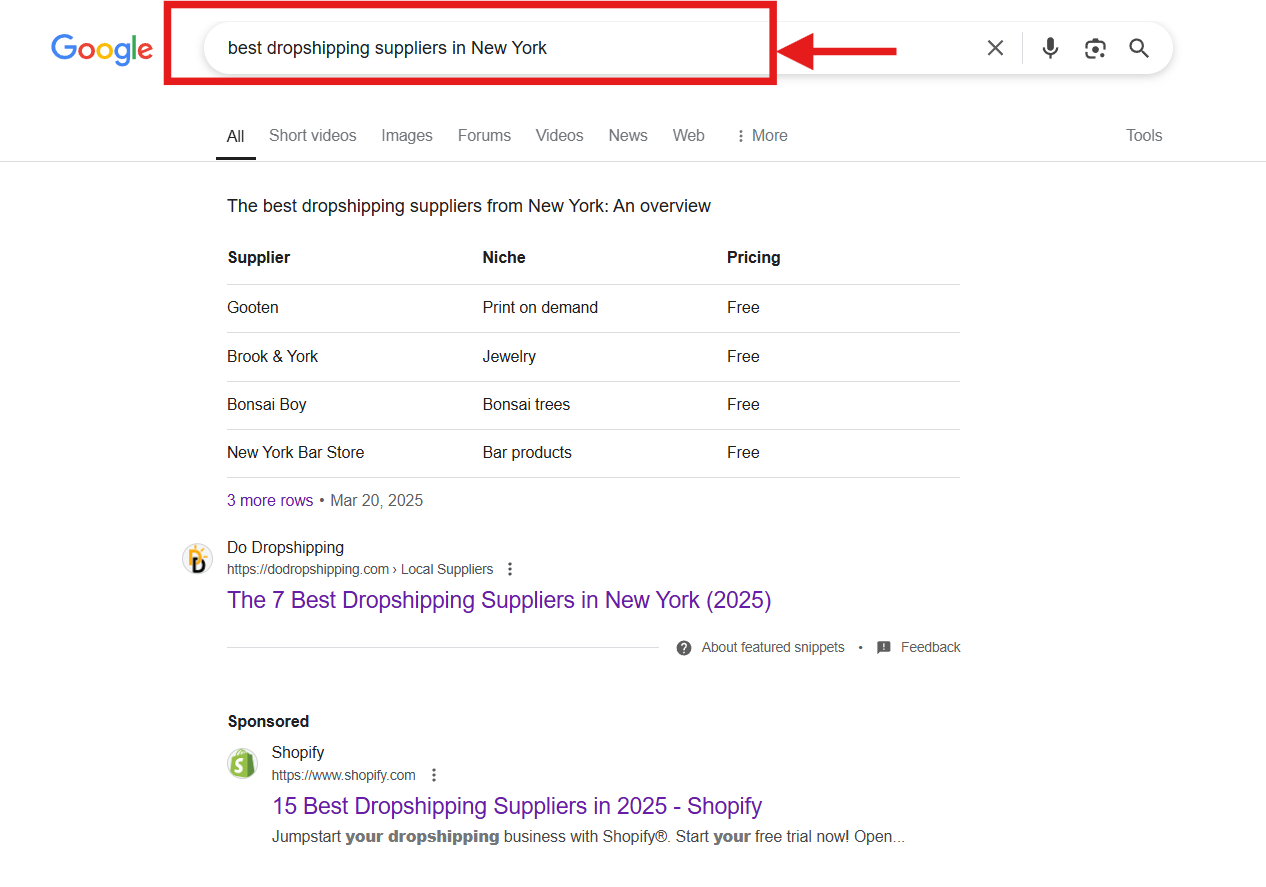This screenshot has width=1266, height=887.
Task: Select the Brook & York supplier cell
Action: [x=272, y=356]
